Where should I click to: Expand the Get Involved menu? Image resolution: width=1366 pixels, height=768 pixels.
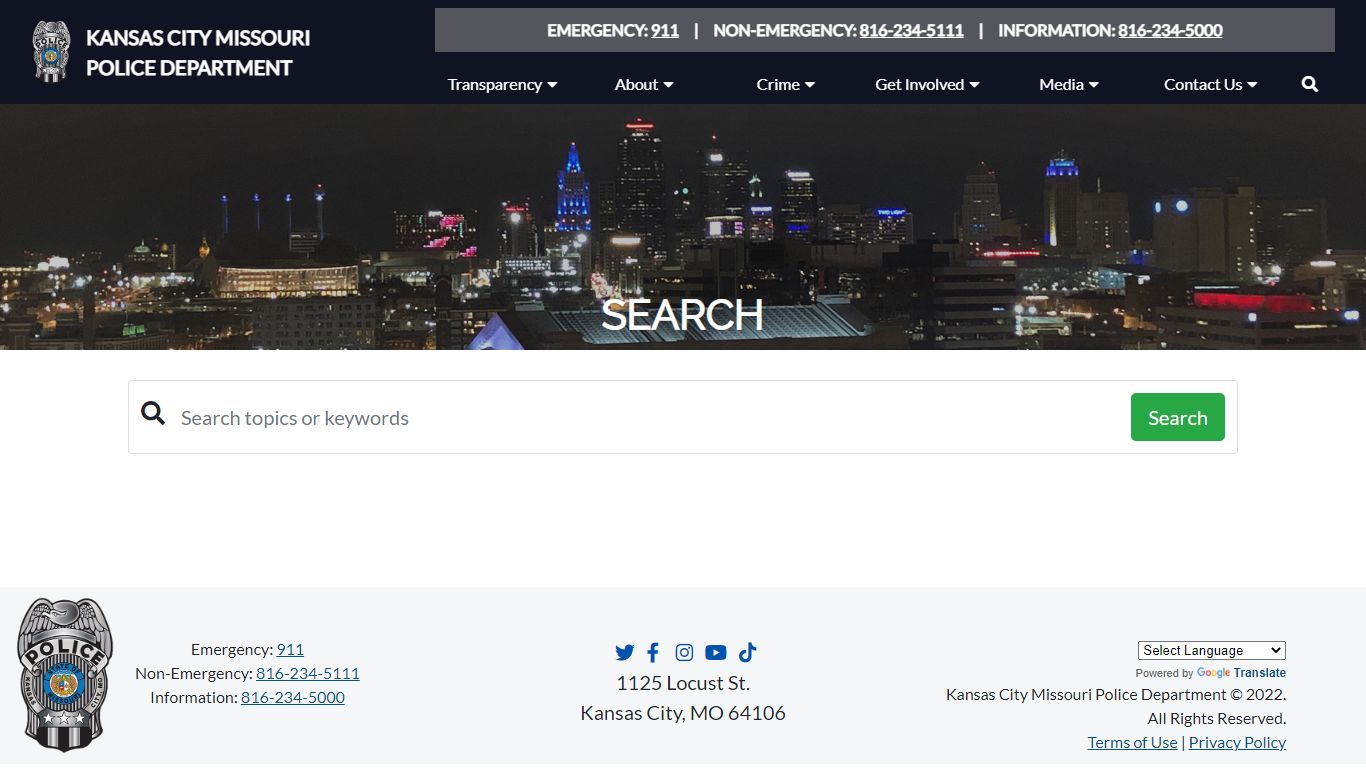point(927,85)
